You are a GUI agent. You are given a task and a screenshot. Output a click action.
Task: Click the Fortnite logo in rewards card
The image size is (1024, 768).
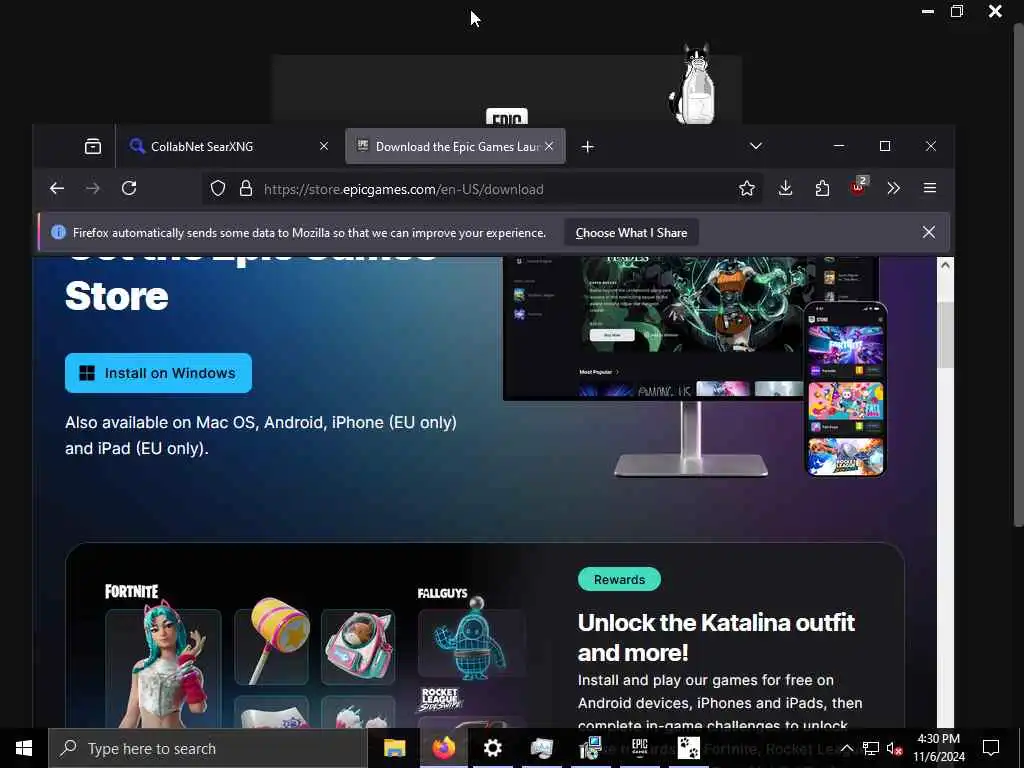pos(131,592)
